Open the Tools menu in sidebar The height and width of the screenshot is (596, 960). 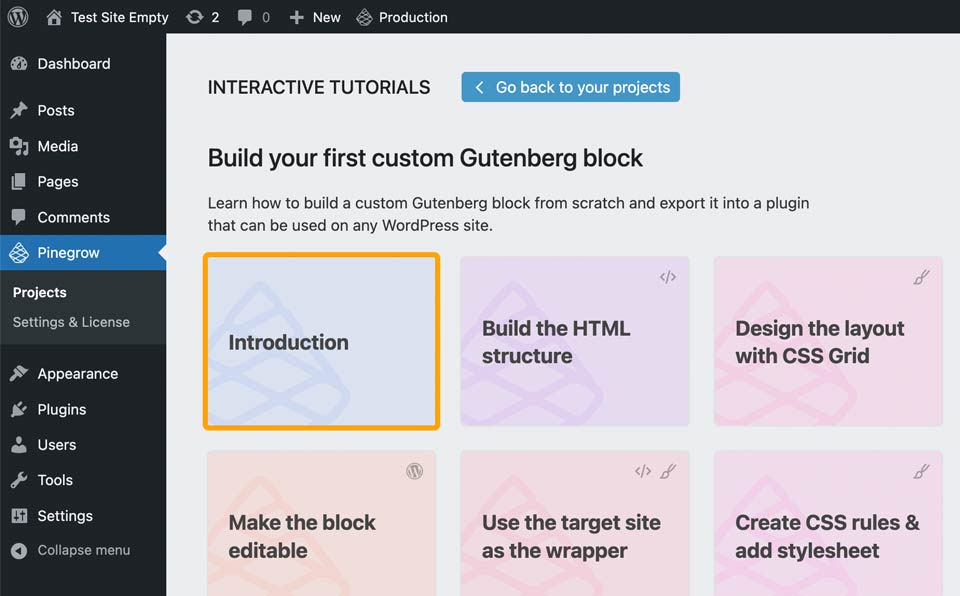pyautogui.click(x=55, y=481)
